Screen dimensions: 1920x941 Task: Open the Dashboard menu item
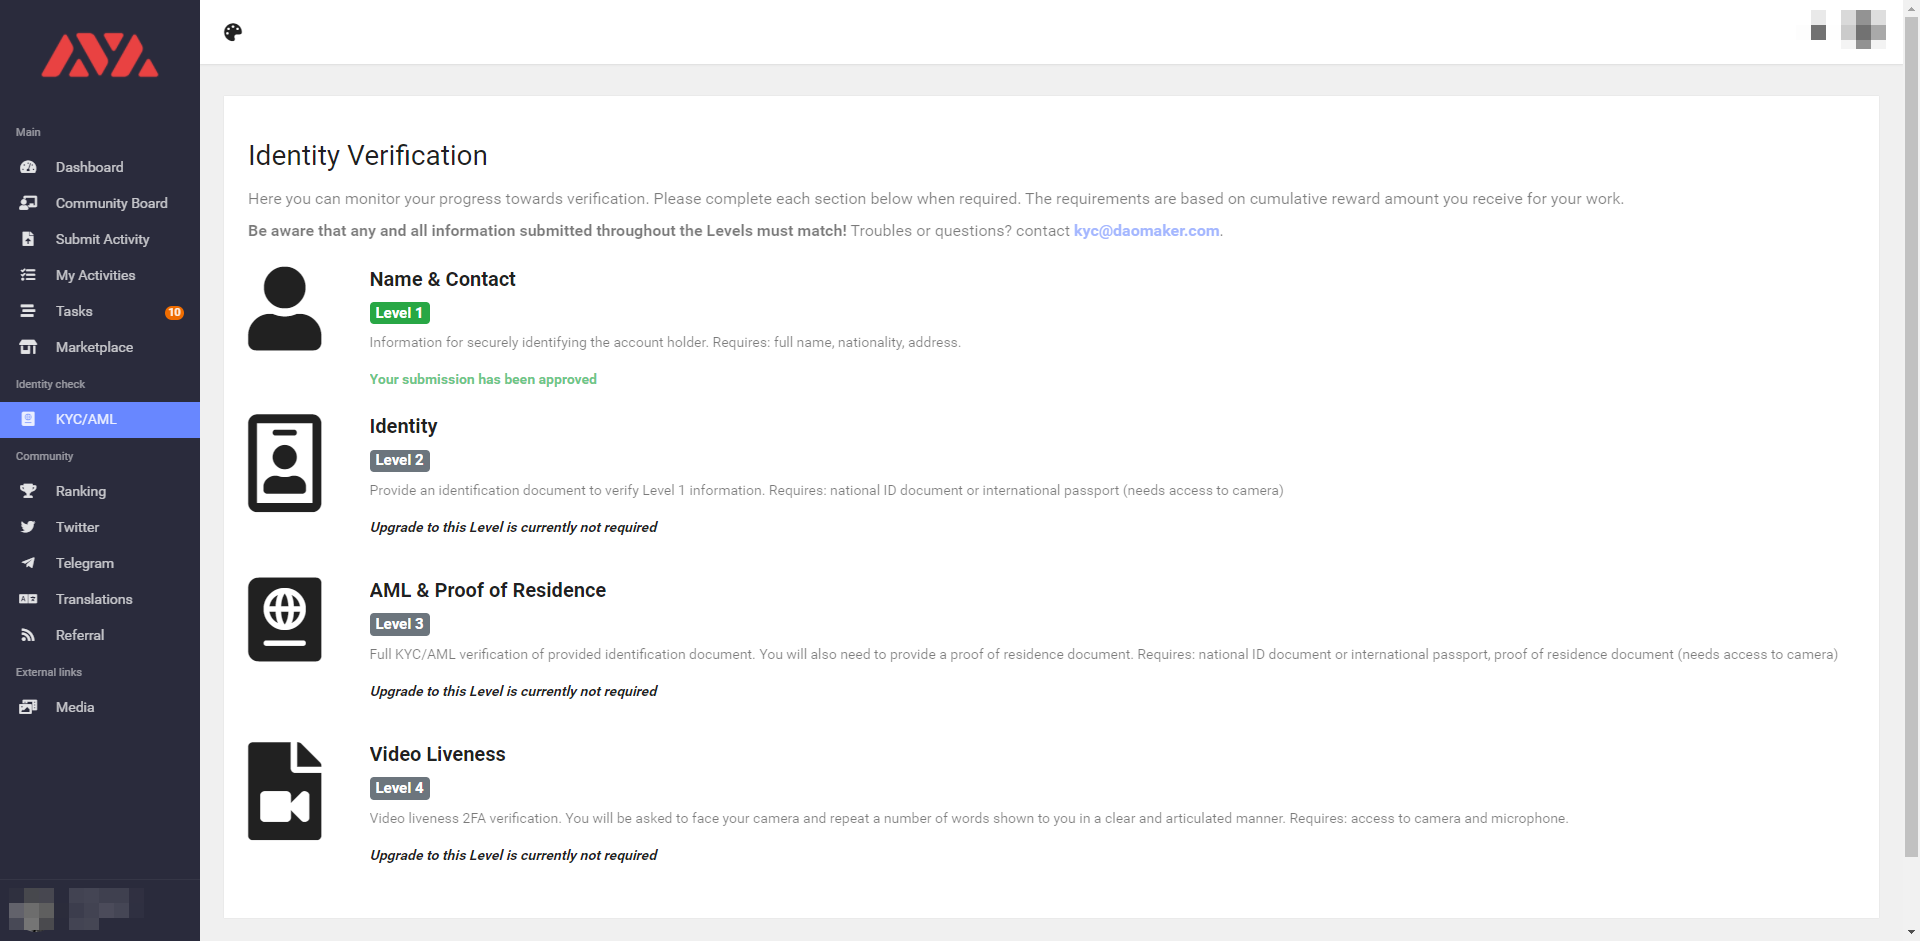coord(89,167)
